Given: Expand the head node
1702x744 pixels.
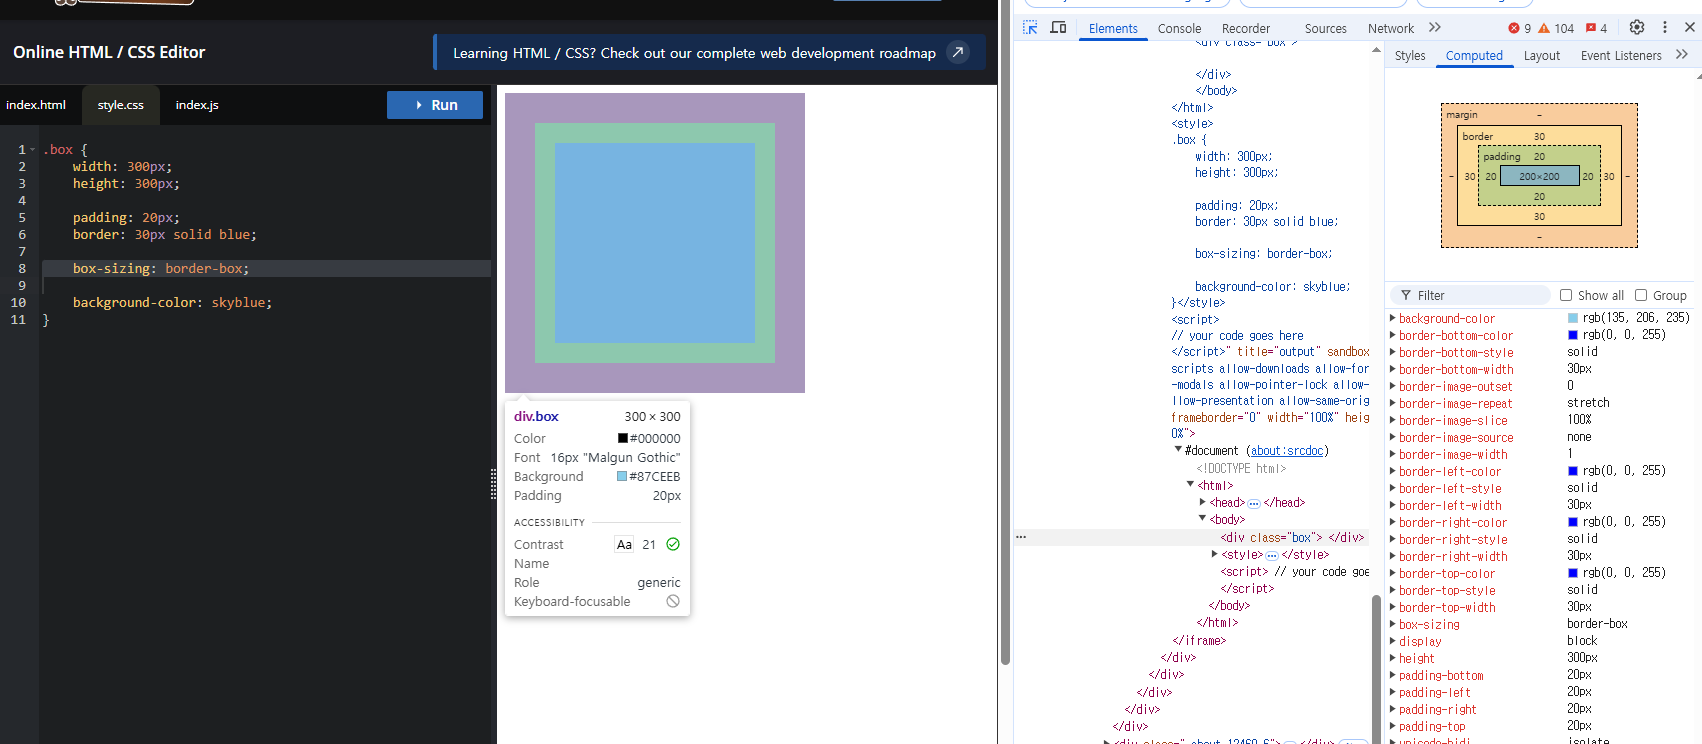Looking at the screenshot, I should (1202, 502).
